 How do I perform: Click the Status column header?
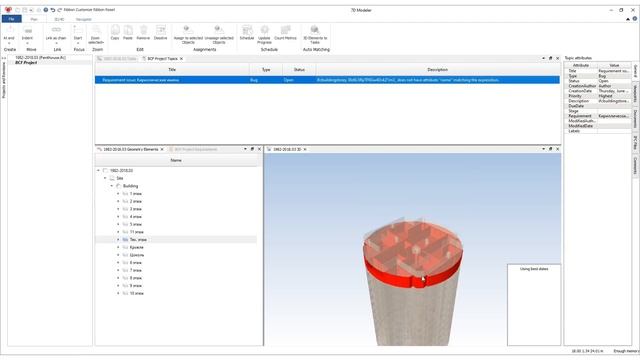(x=299, y=70)
